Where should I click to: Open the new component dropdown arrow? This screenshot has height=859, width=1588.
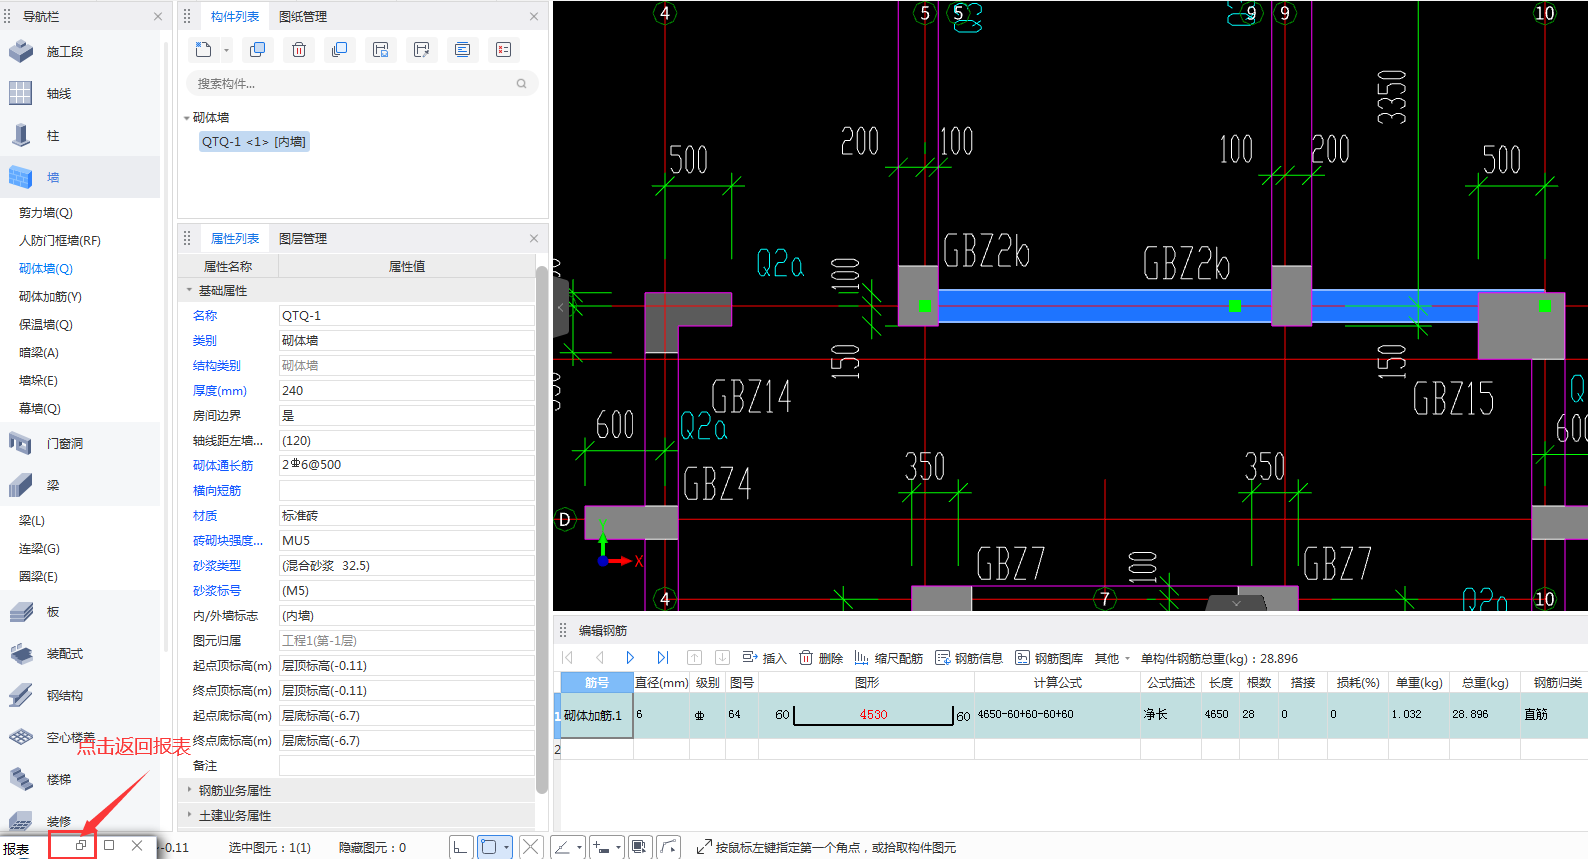point(226,50)
